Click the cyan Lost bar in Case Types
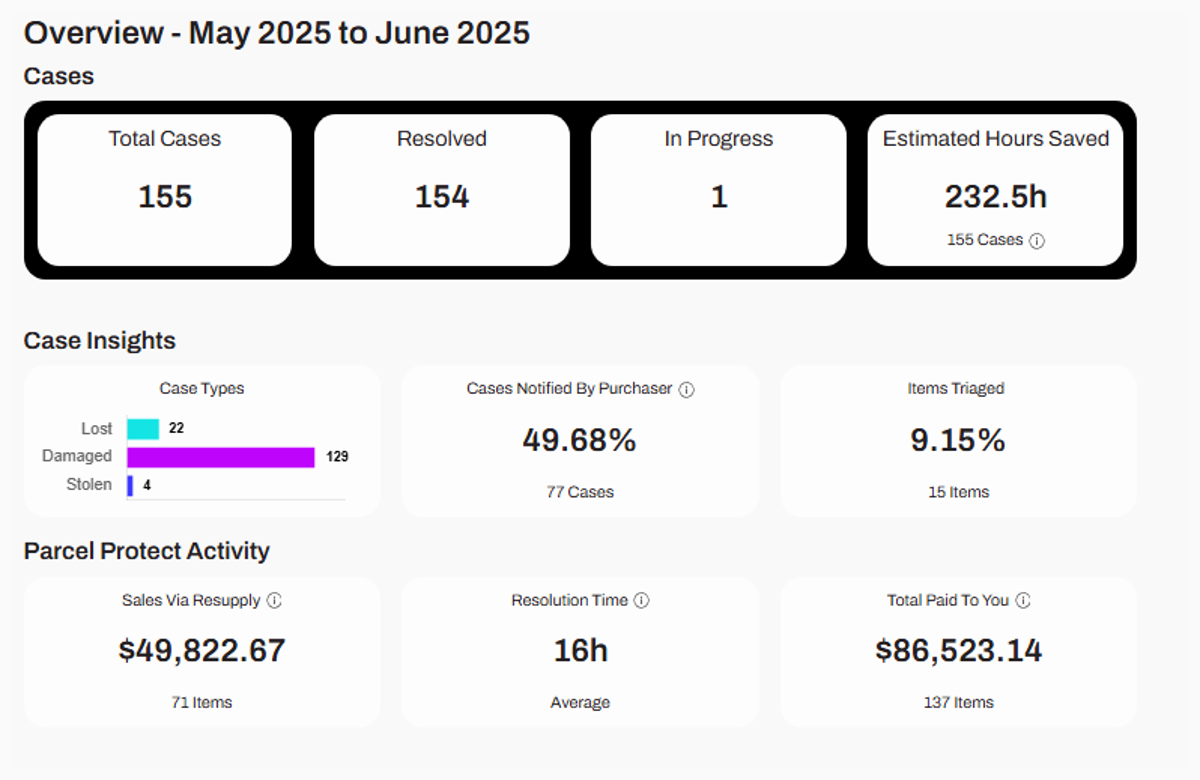 144,429
